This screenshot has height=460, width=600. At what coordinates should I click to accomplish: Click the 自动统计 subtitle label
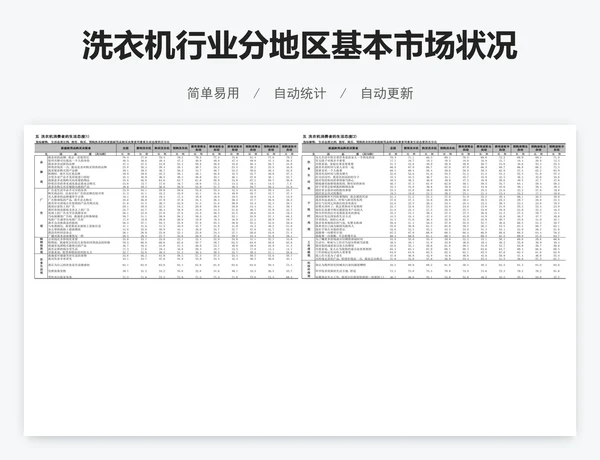click(x=300, y=93)
